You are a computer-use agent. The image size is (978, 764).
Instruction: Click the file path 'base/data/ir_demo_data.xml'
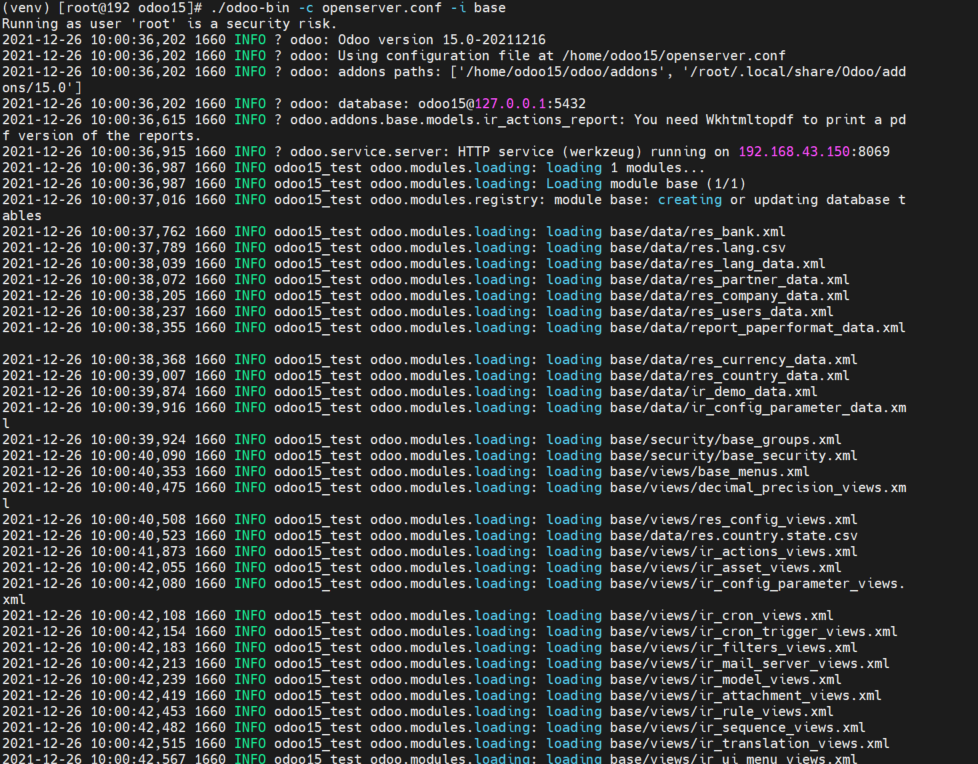click(x=714, y=392)
